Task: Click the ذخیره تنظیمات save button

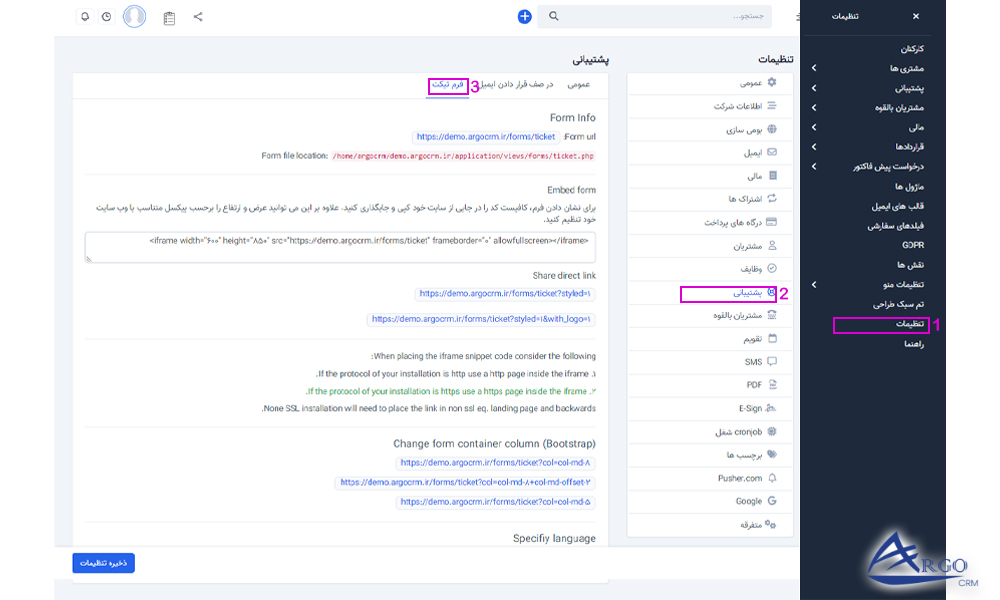Action: coord(103,562)
